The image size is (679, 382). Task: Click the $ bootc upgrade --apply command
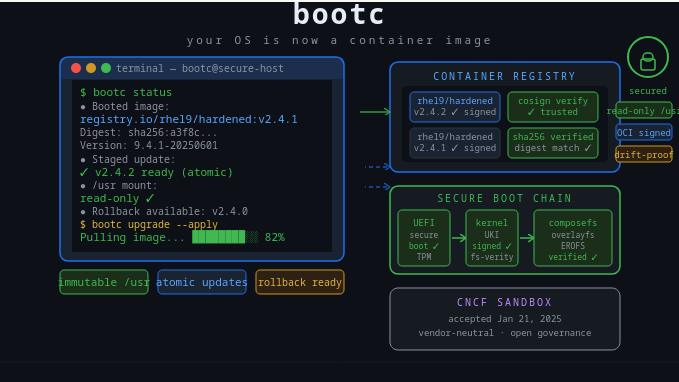pyautogui.click(x=149, y=224)
